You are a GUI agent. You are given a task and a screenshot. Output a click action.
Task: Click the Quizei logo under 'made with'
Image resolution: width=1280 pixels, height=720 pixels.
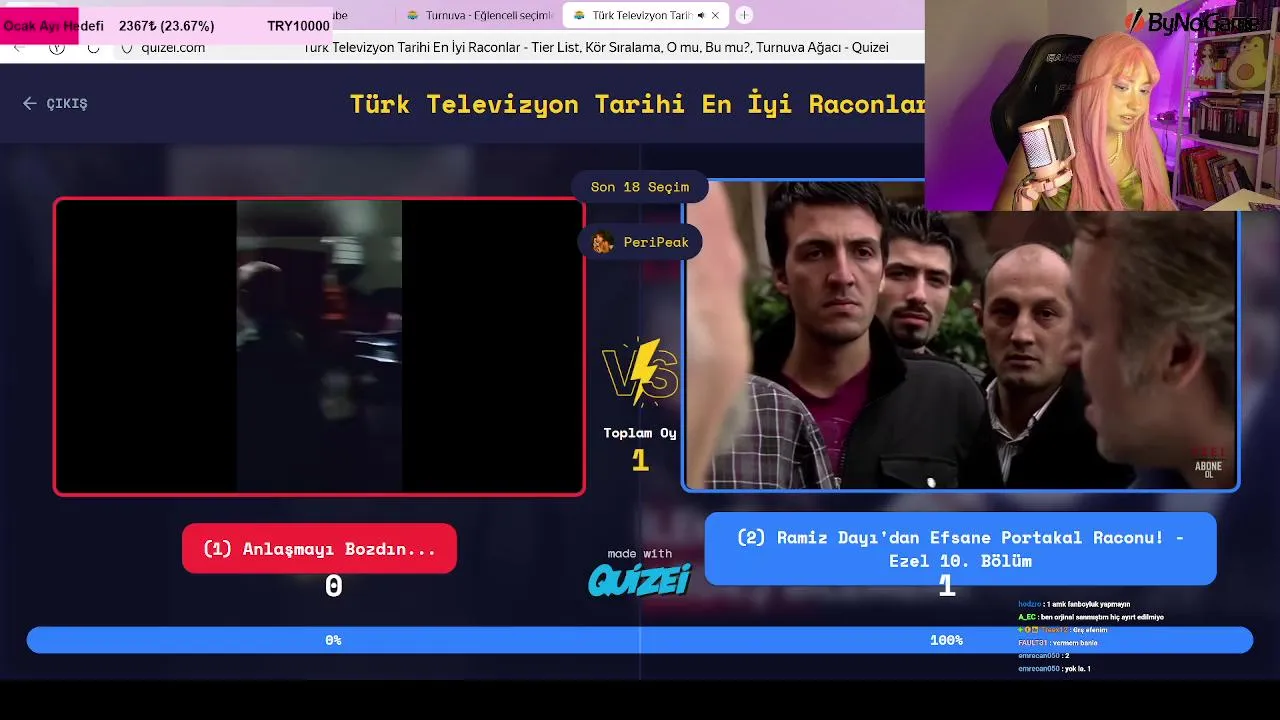click(639, 580)
